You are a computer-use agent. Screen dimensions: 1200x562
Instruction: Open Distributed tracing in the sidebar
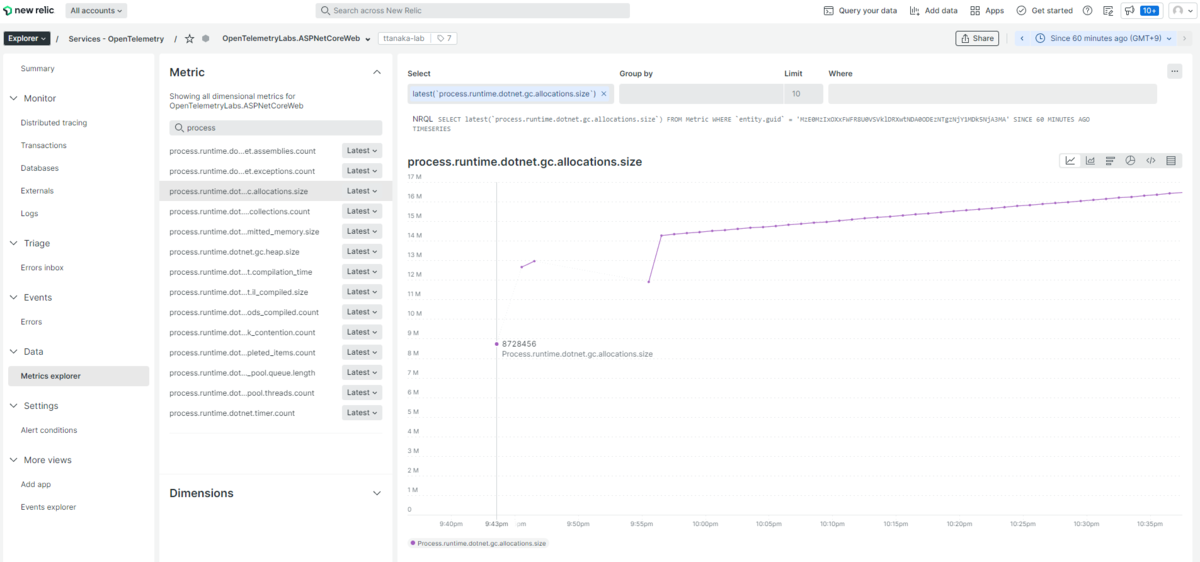click(x=54, y=122)
